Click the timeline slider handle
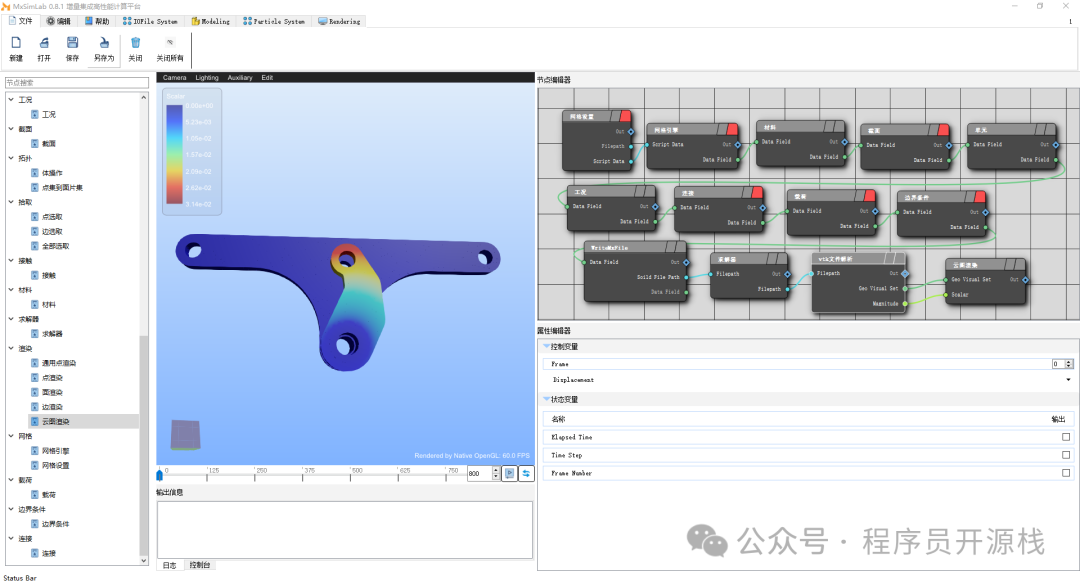The height and width of the screenshot is (585, 1080). point(160,471)
